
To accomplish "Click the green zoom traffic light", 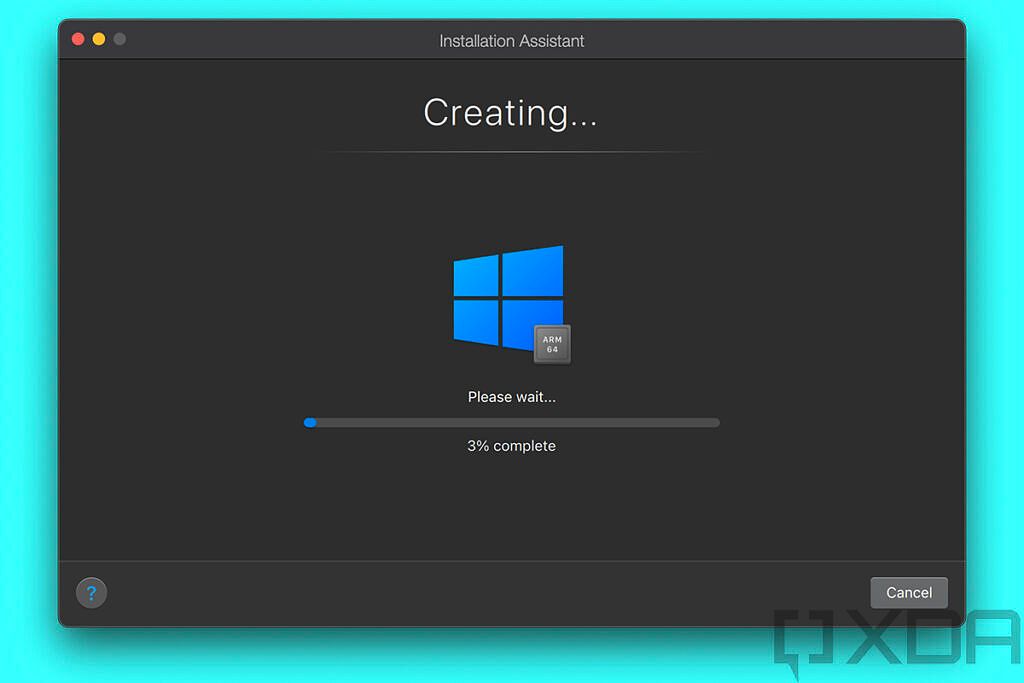I will tap(119, 38).
